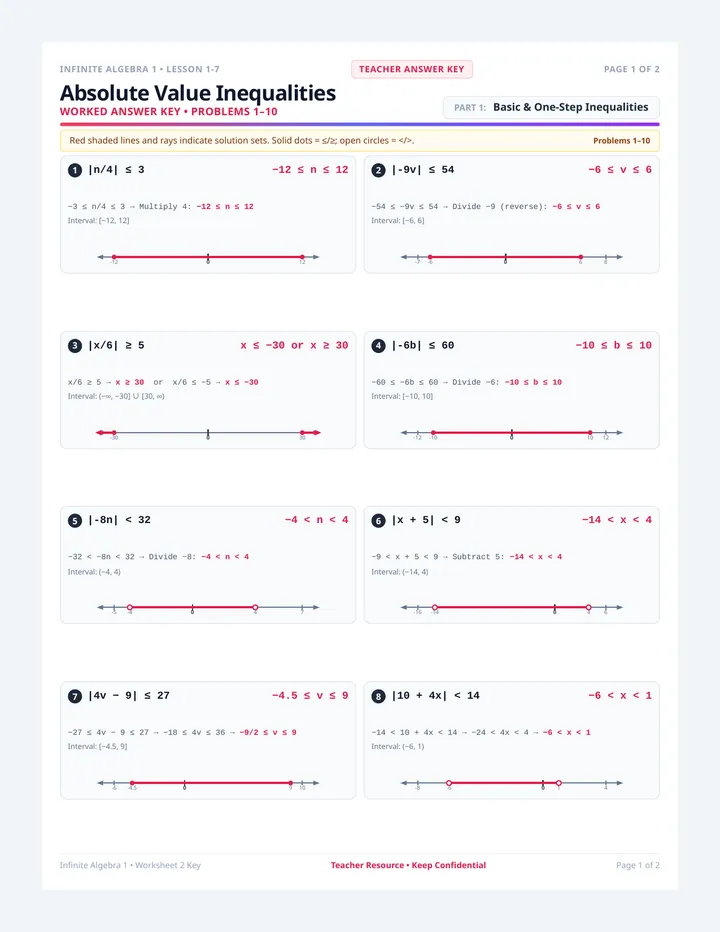Click the answer −12 ≤ n ≤ 12
The width and height of the screenshot is (720, 932).
pos(310,169)
